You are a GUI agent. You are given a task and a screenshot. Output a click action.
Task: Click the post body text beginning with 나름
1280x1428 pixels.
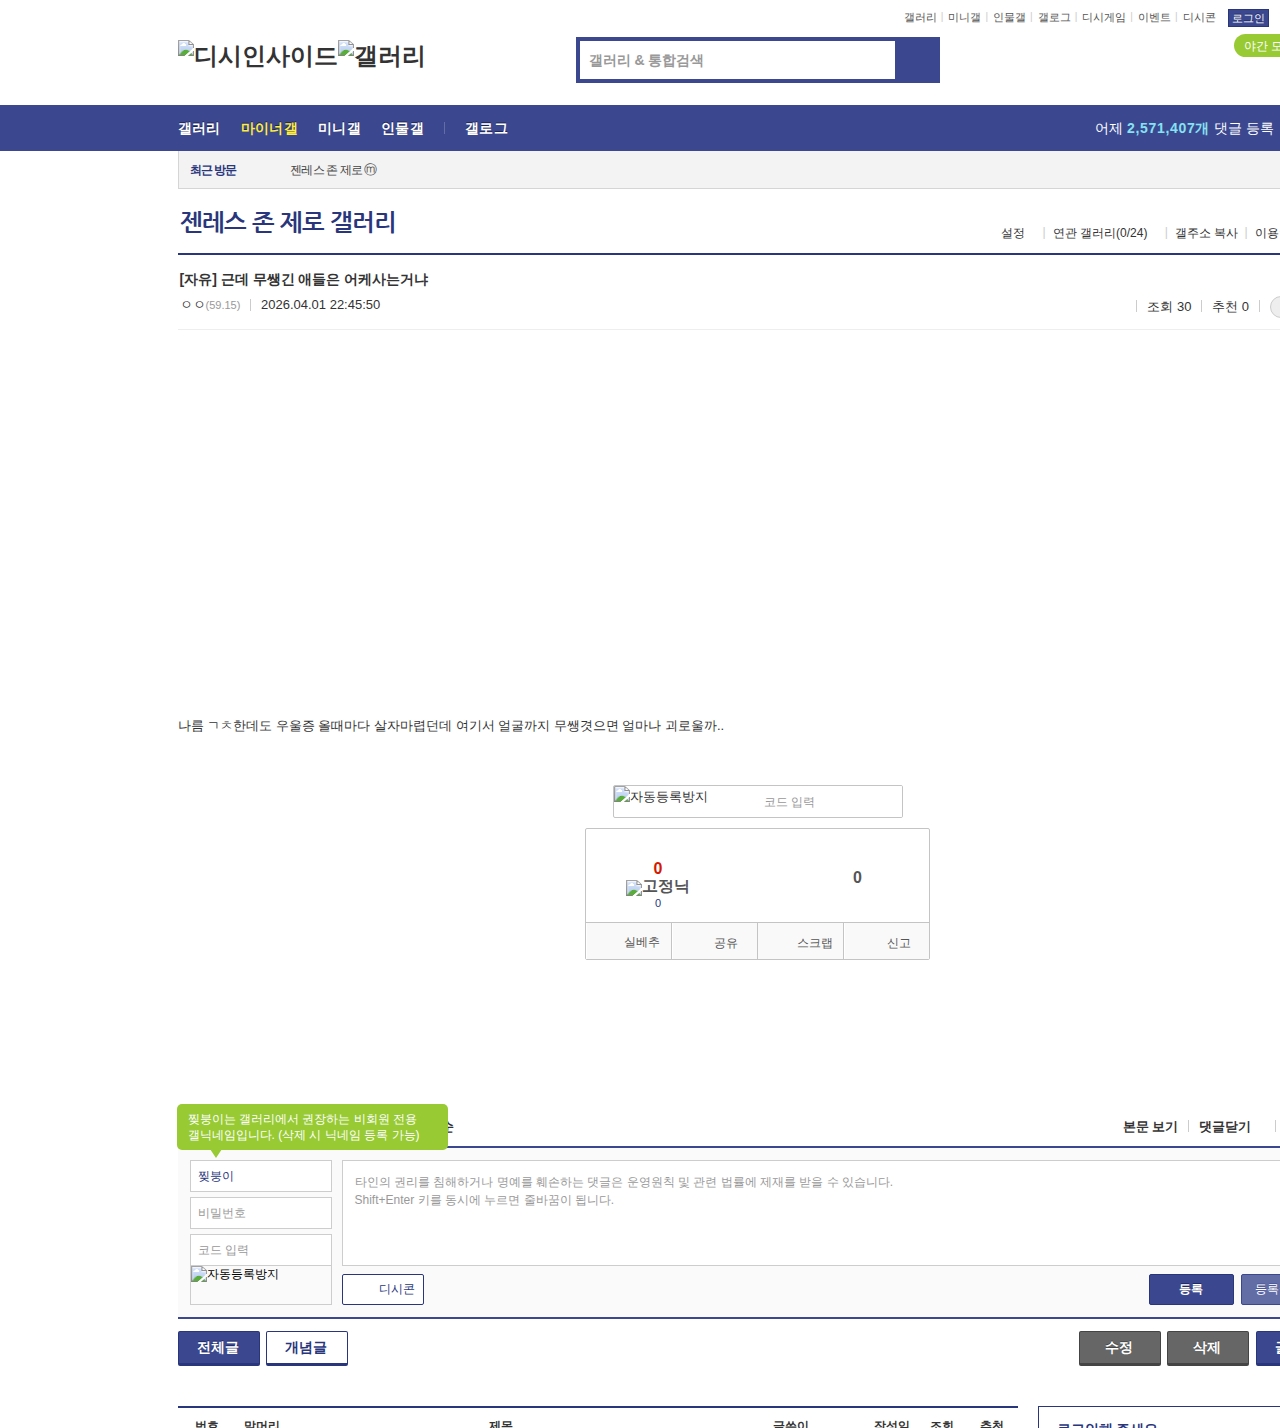click(x=451, y=726)
